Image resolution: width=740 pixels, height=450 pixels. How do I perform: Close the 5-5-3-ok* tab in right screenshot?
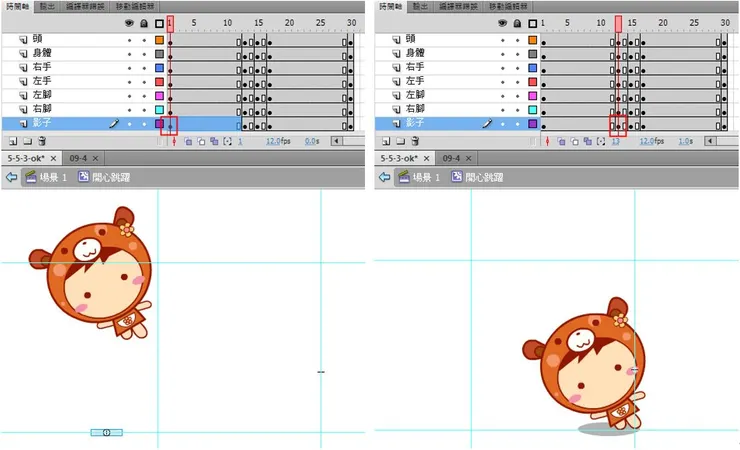(427, 158)
